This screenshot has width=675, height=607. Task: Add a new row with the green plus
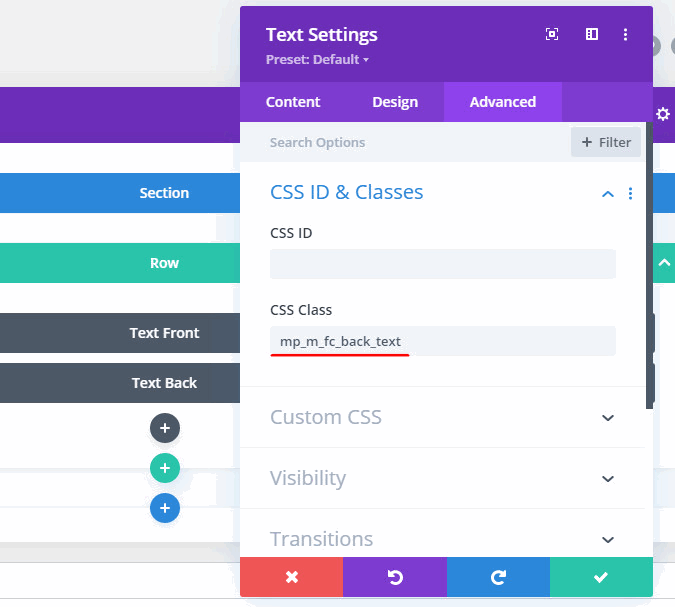tap(165, 468)
